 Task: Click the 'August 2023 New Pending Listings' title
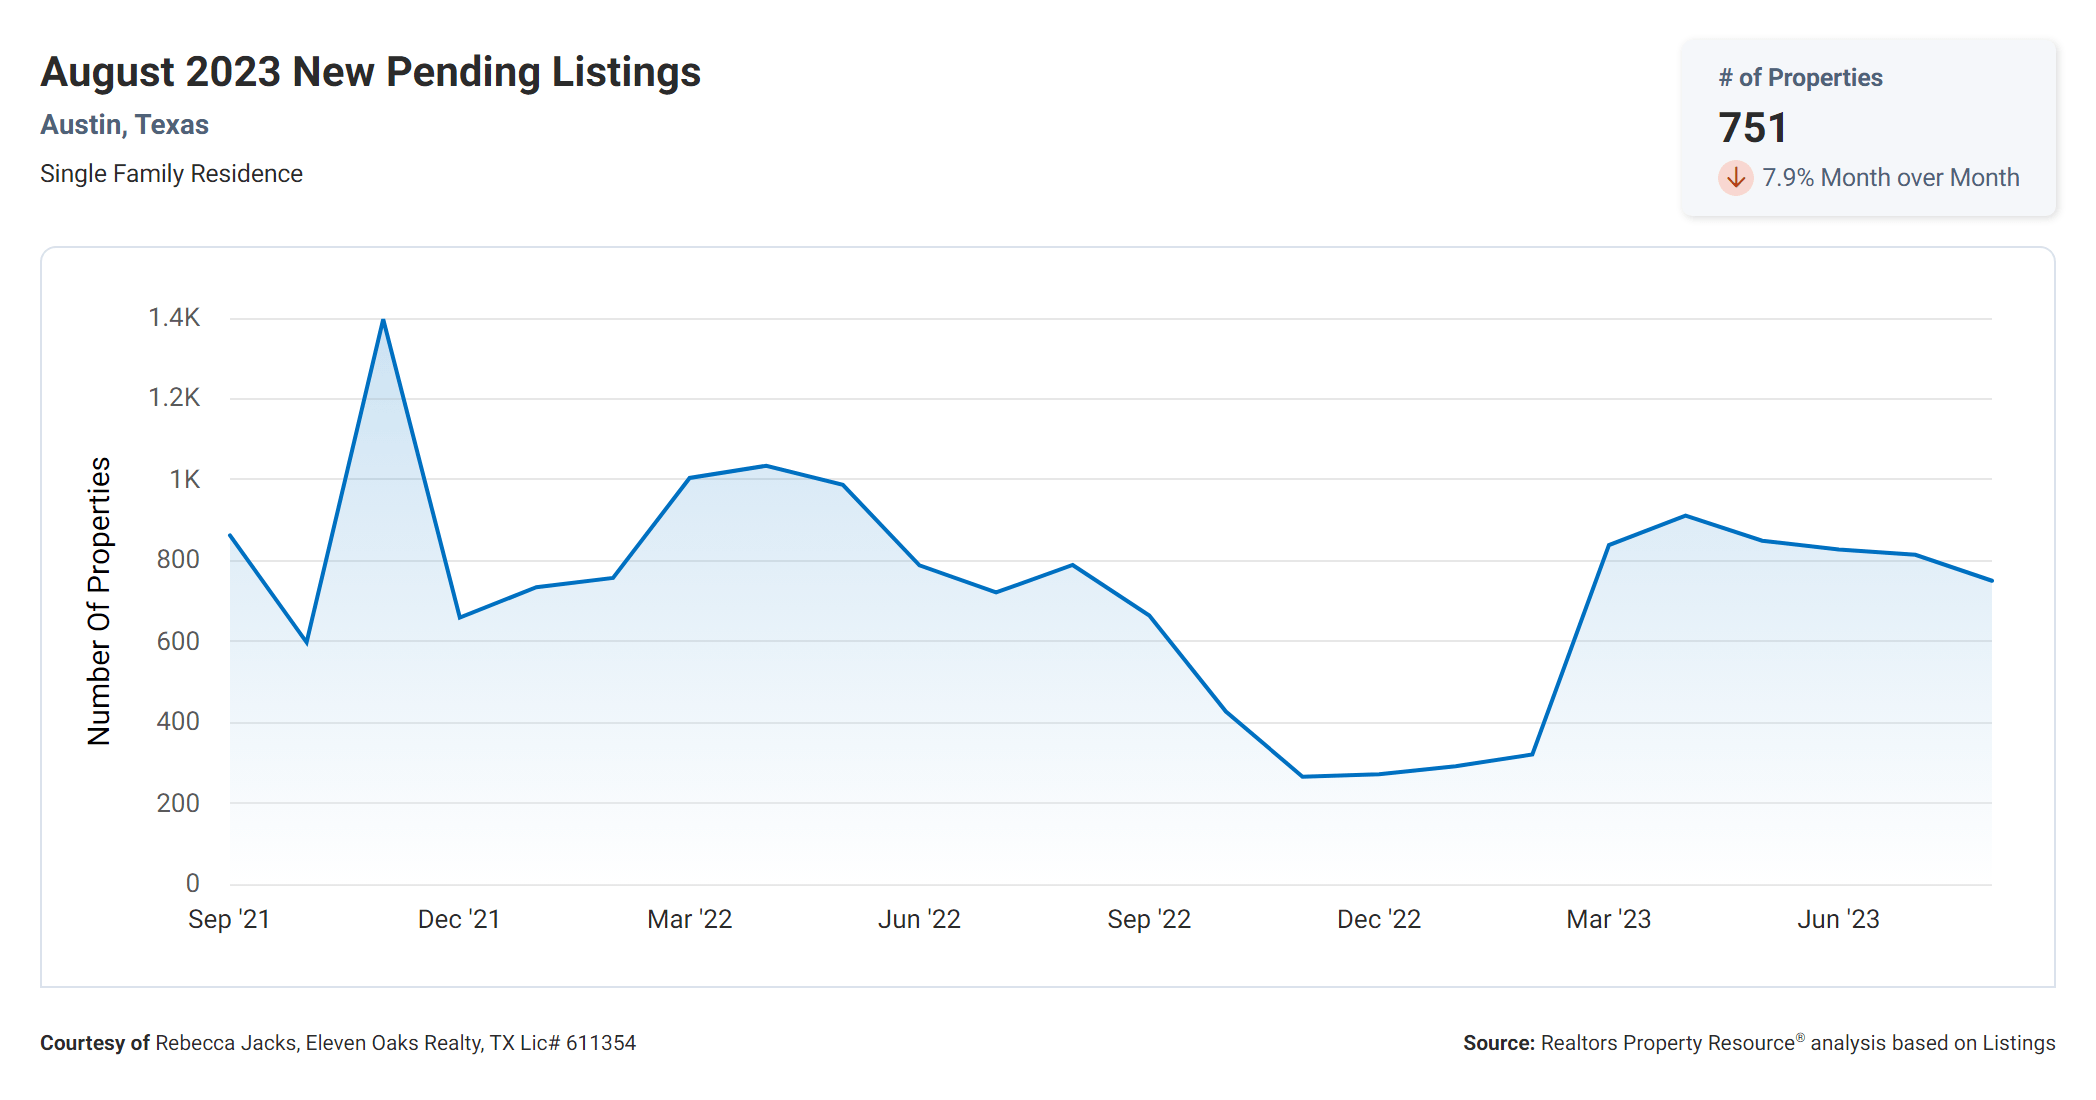click(370, 72)
